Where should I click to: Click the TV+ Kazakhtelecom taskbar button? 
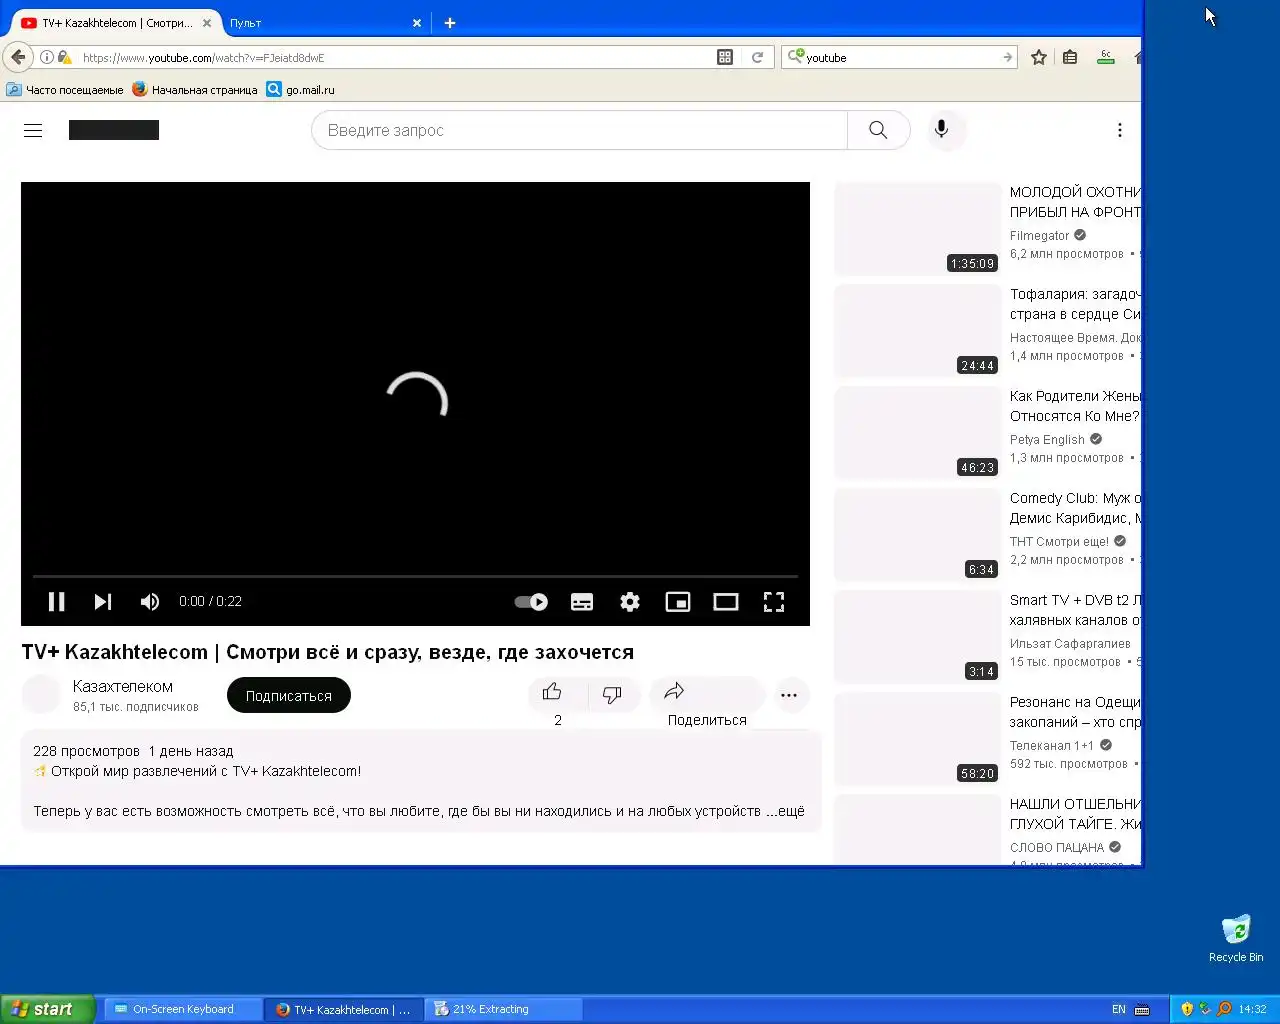pos(343,1009)
